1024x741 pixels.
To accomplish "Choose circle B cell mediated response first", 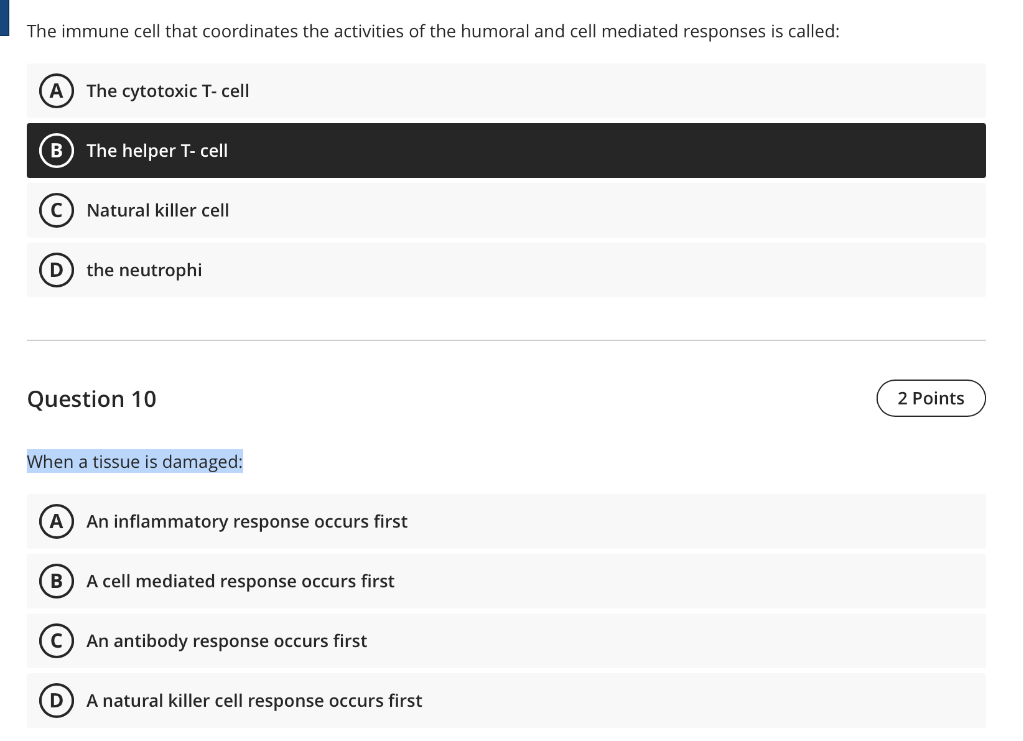I will tap(56, 581).
